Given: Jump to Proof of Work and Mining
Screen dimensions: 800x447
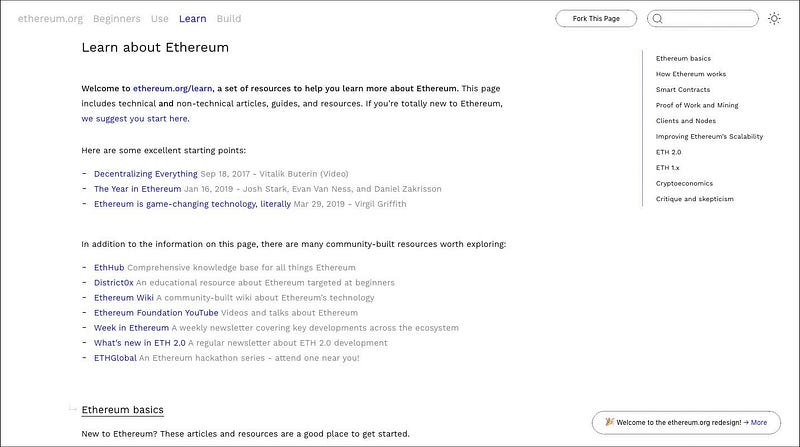Looking at the screenshot, I should tap(697, 105).
